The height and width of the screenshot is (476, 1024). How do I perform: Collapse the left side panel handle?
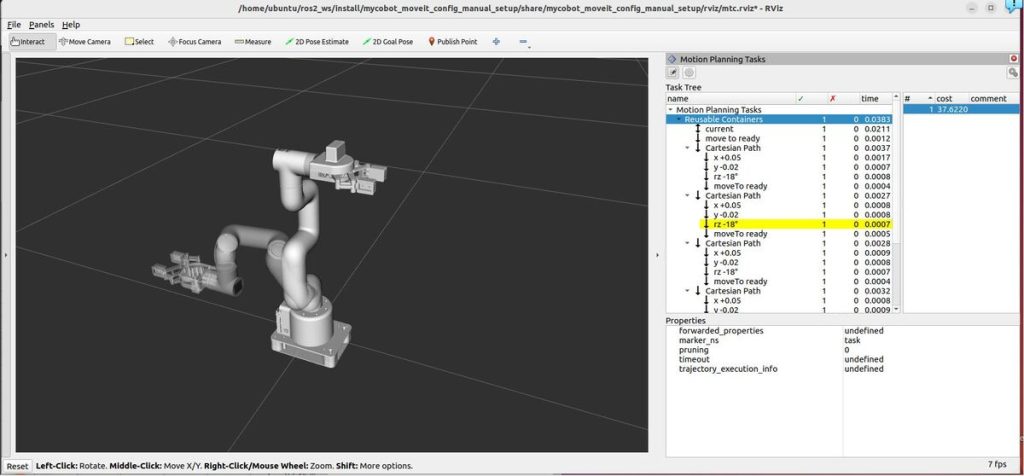[6, 255]
